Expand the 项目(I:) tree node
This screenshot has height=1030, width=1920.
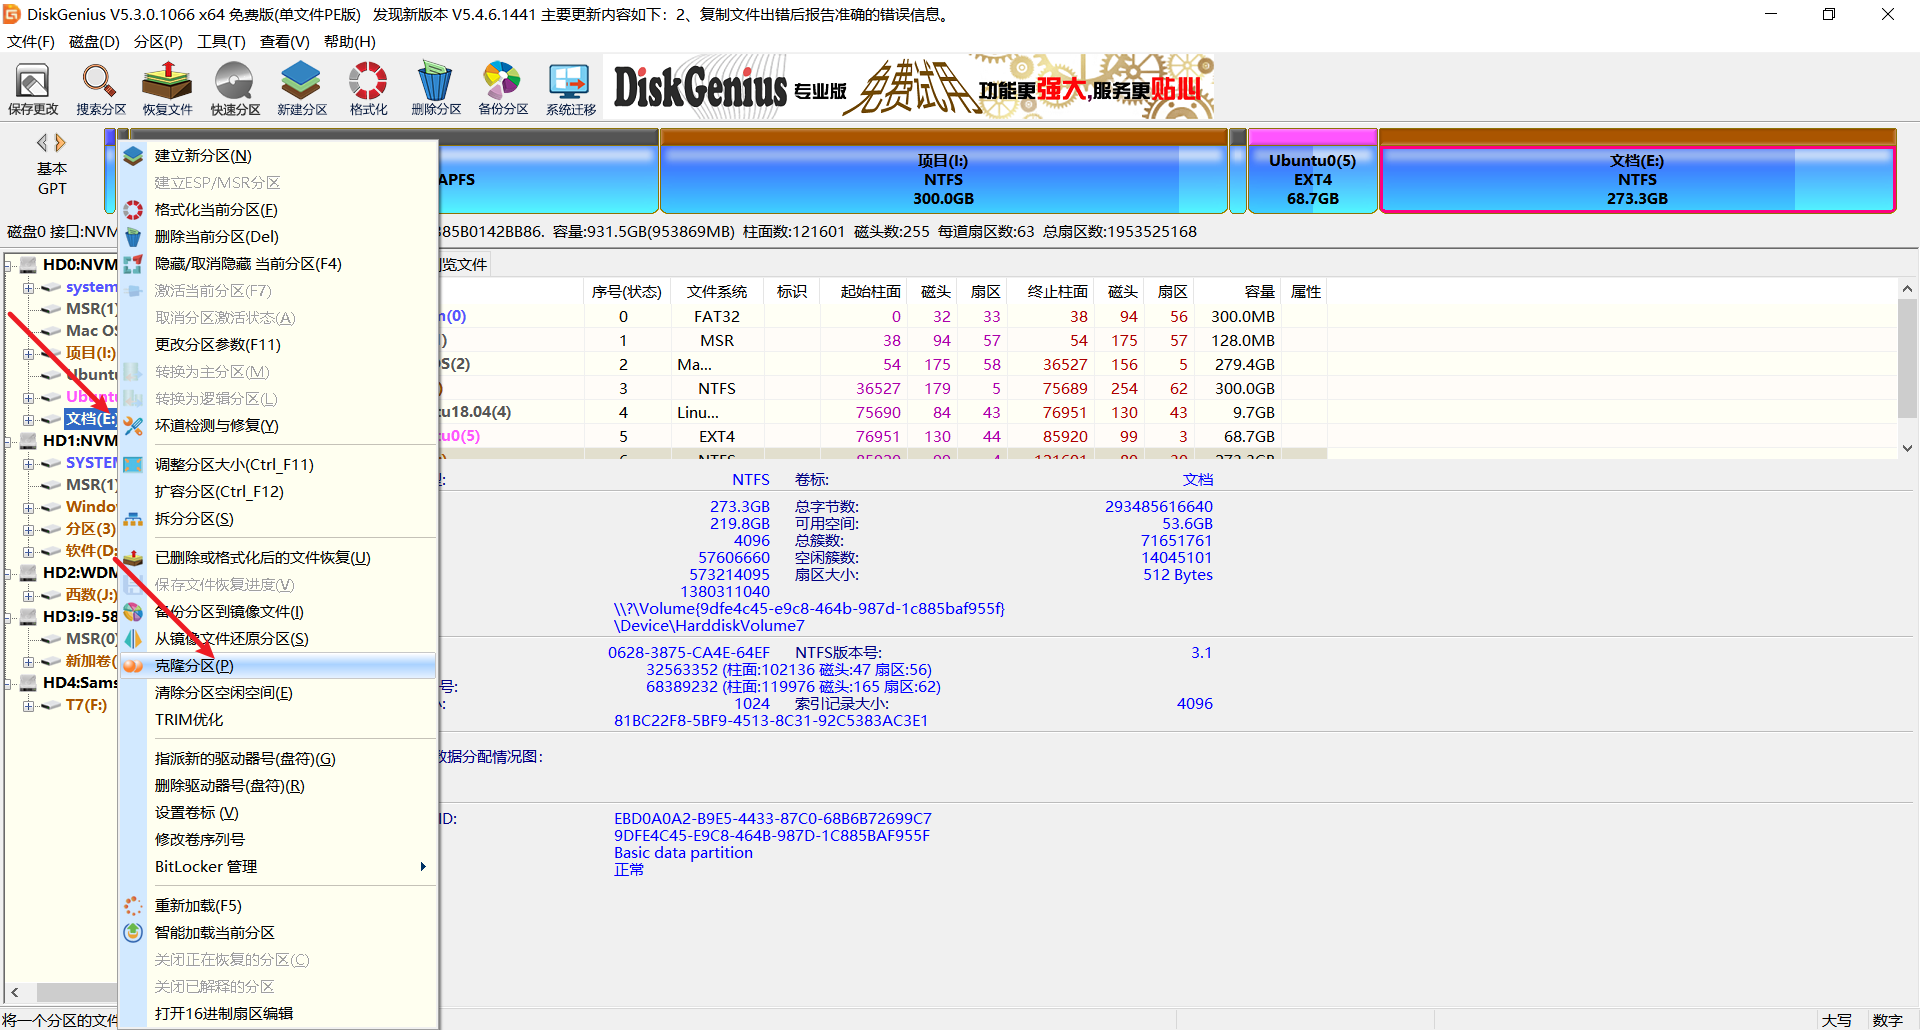pos(29,353)
